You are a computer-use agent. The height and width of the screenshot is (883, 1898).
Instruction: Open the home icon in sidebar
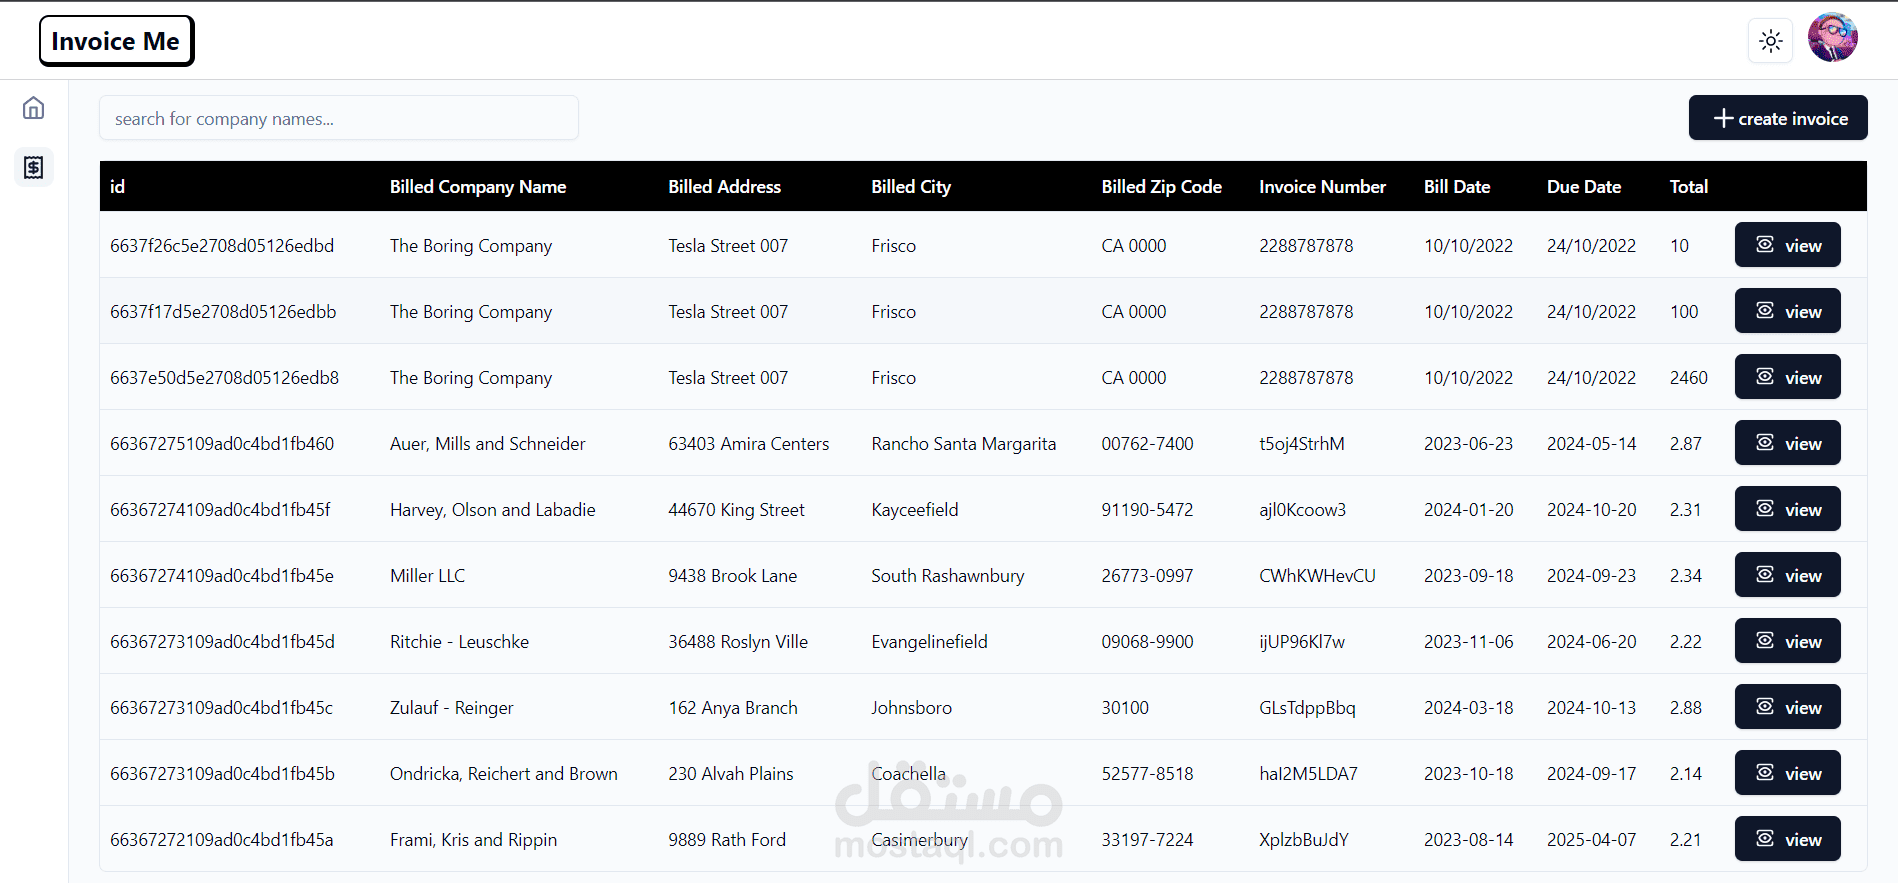pyautogui.click(x=34, y=108)
